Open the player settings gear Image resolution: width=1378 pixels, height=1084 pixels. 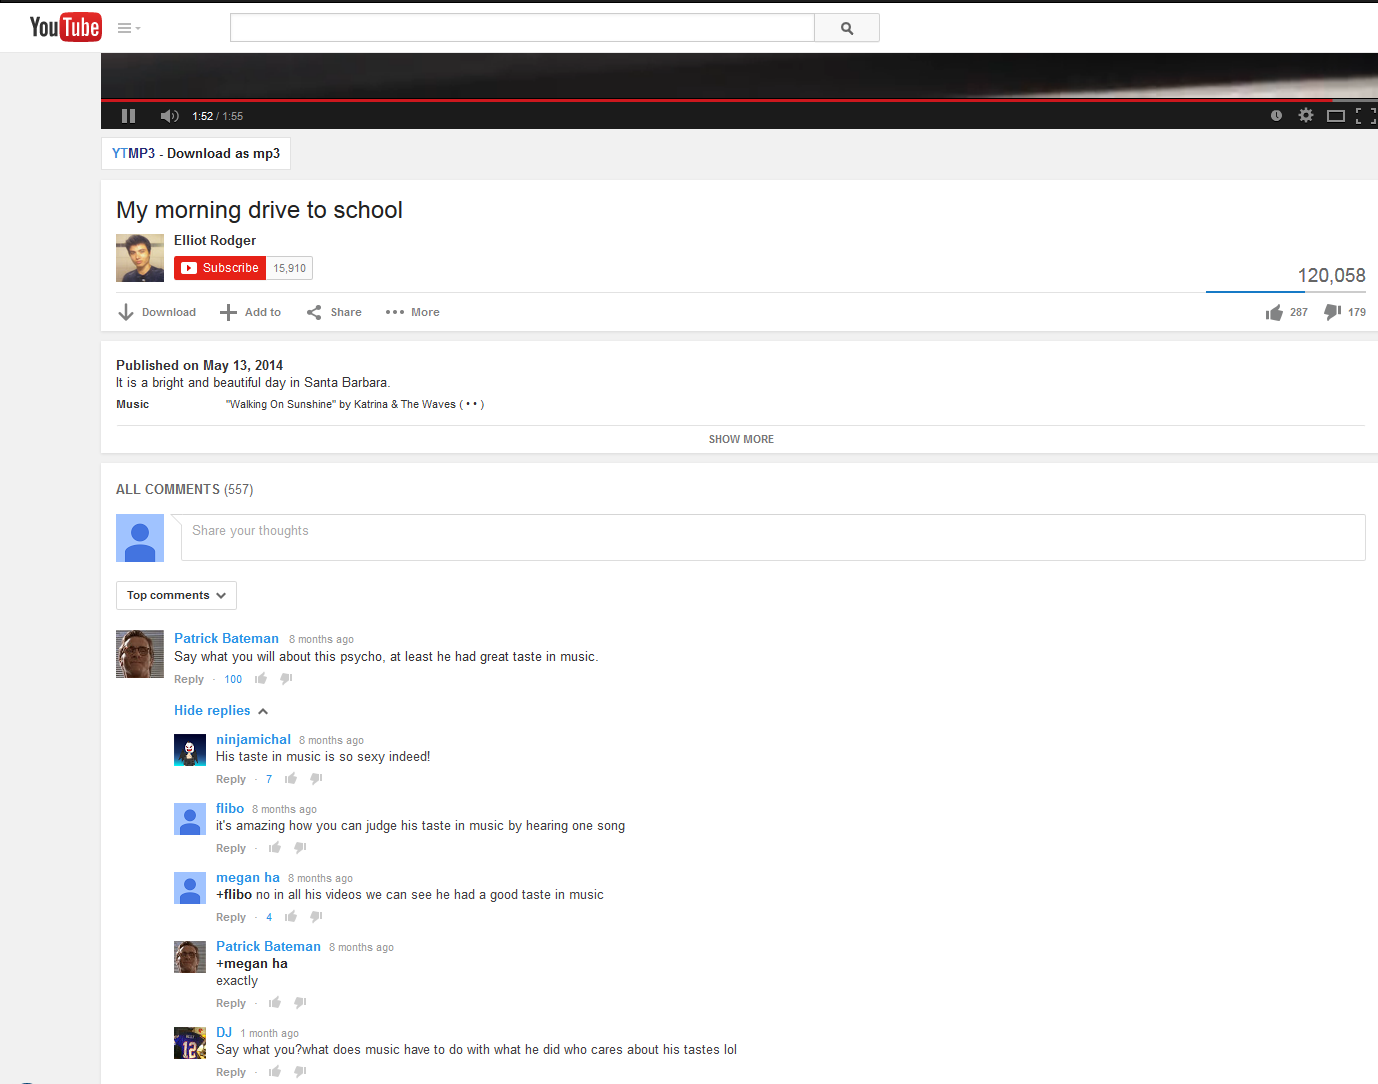click(1306, 116)
